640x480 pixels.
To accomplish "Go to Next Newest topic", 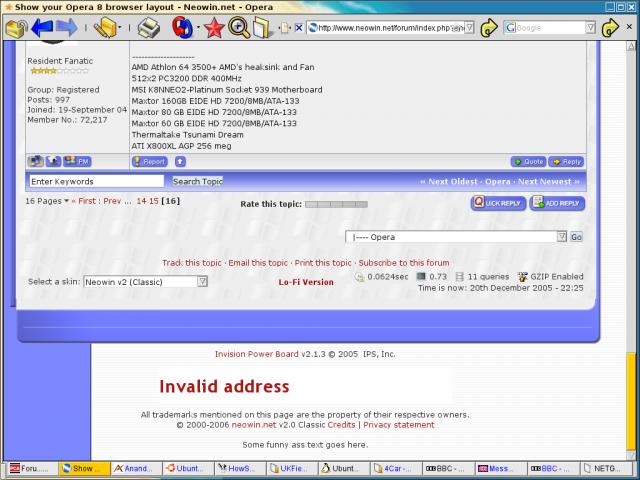I will (544, 182).
